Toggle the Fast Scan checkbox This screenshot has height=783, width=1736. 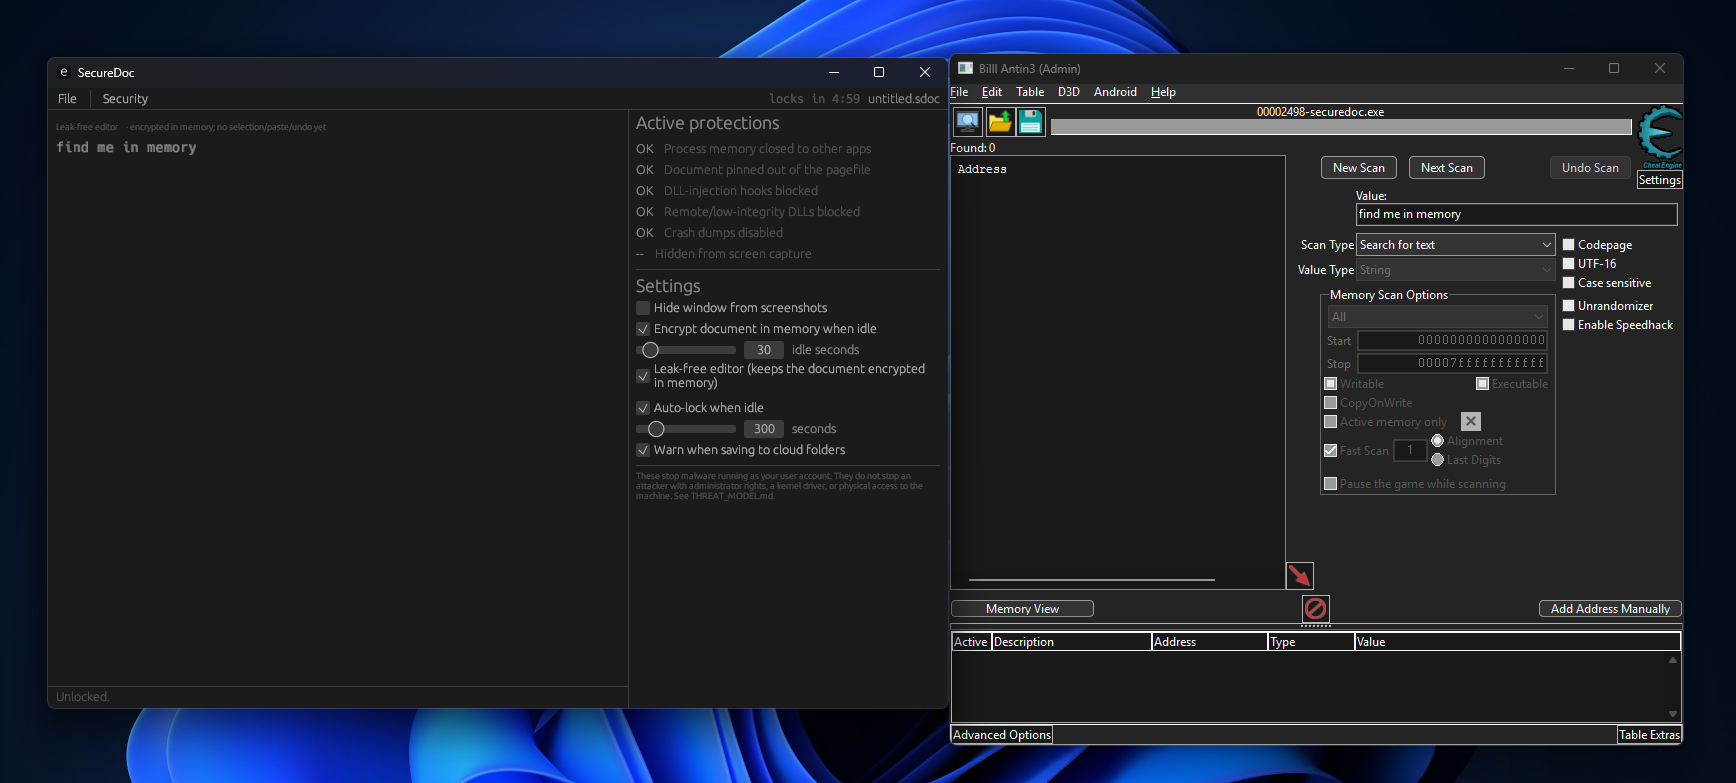[1331, 451]
